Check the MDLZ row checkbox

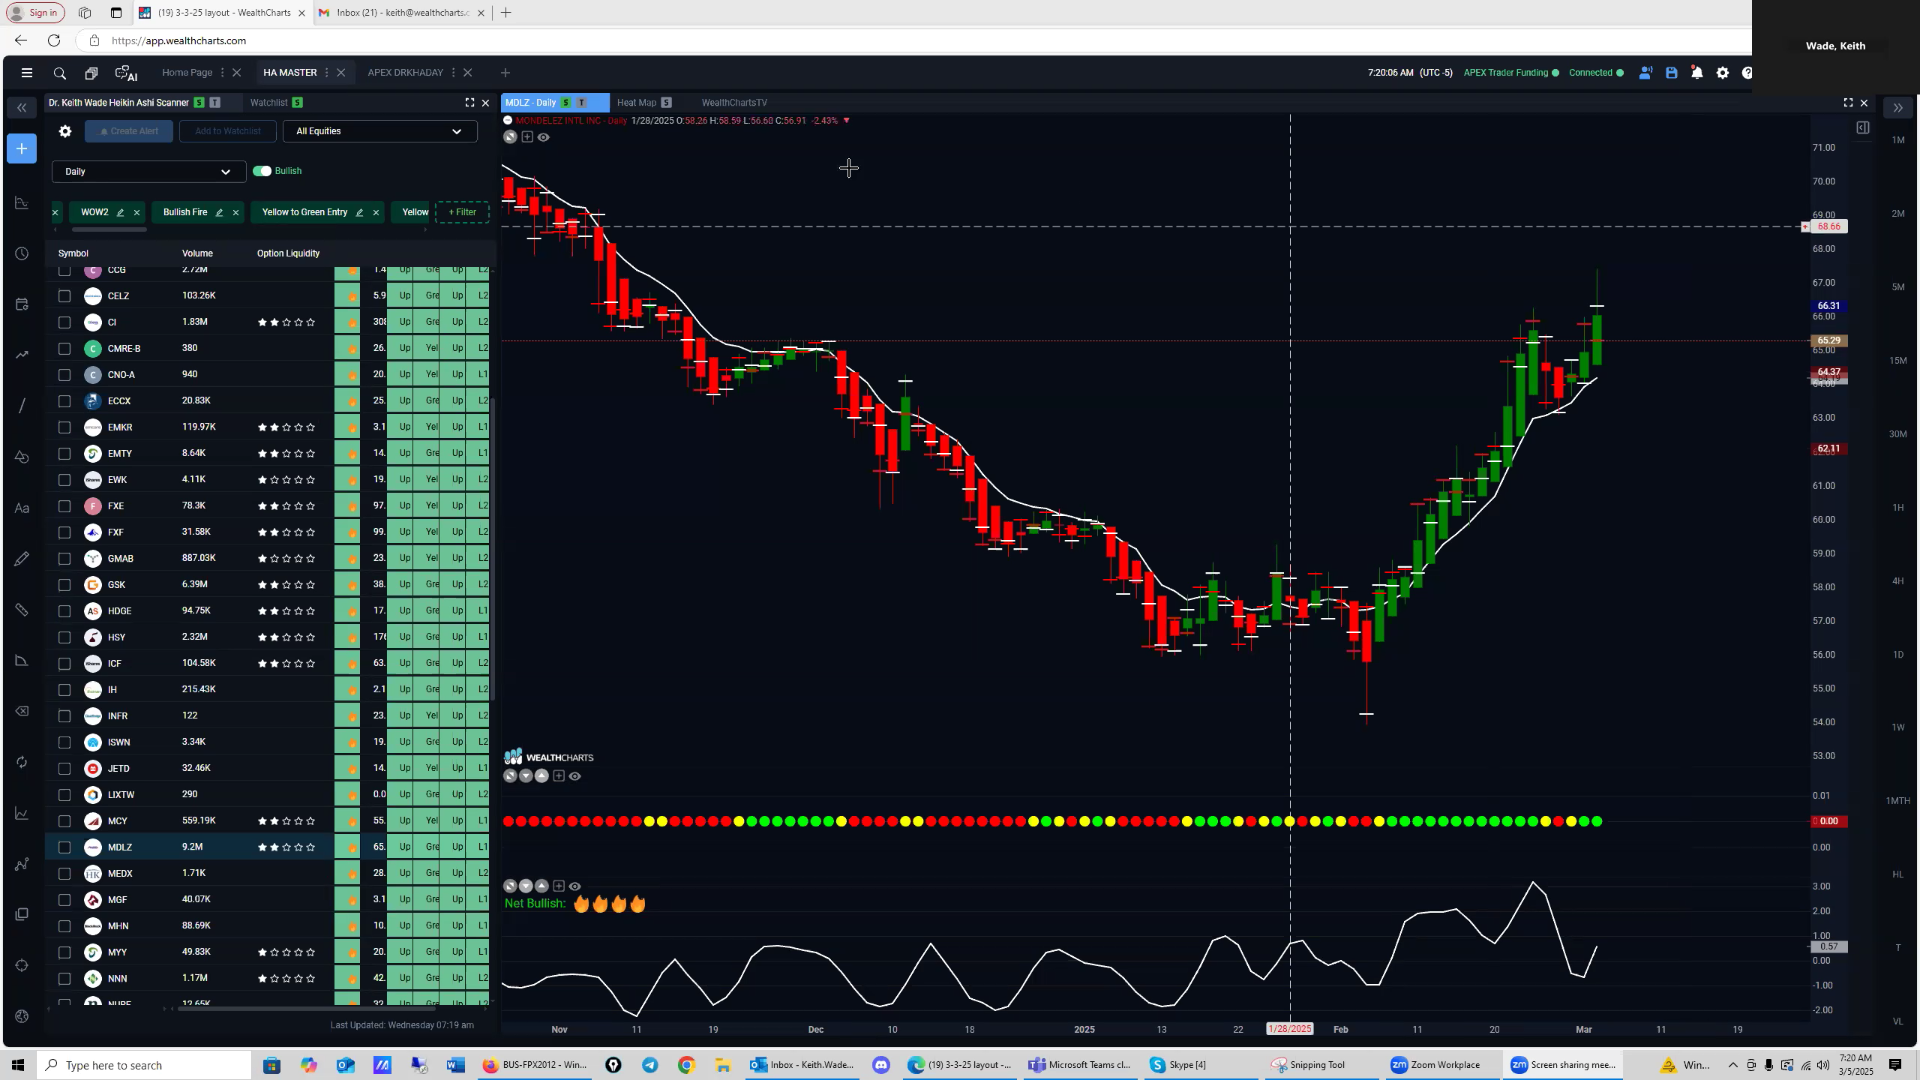tap(65, 847)
